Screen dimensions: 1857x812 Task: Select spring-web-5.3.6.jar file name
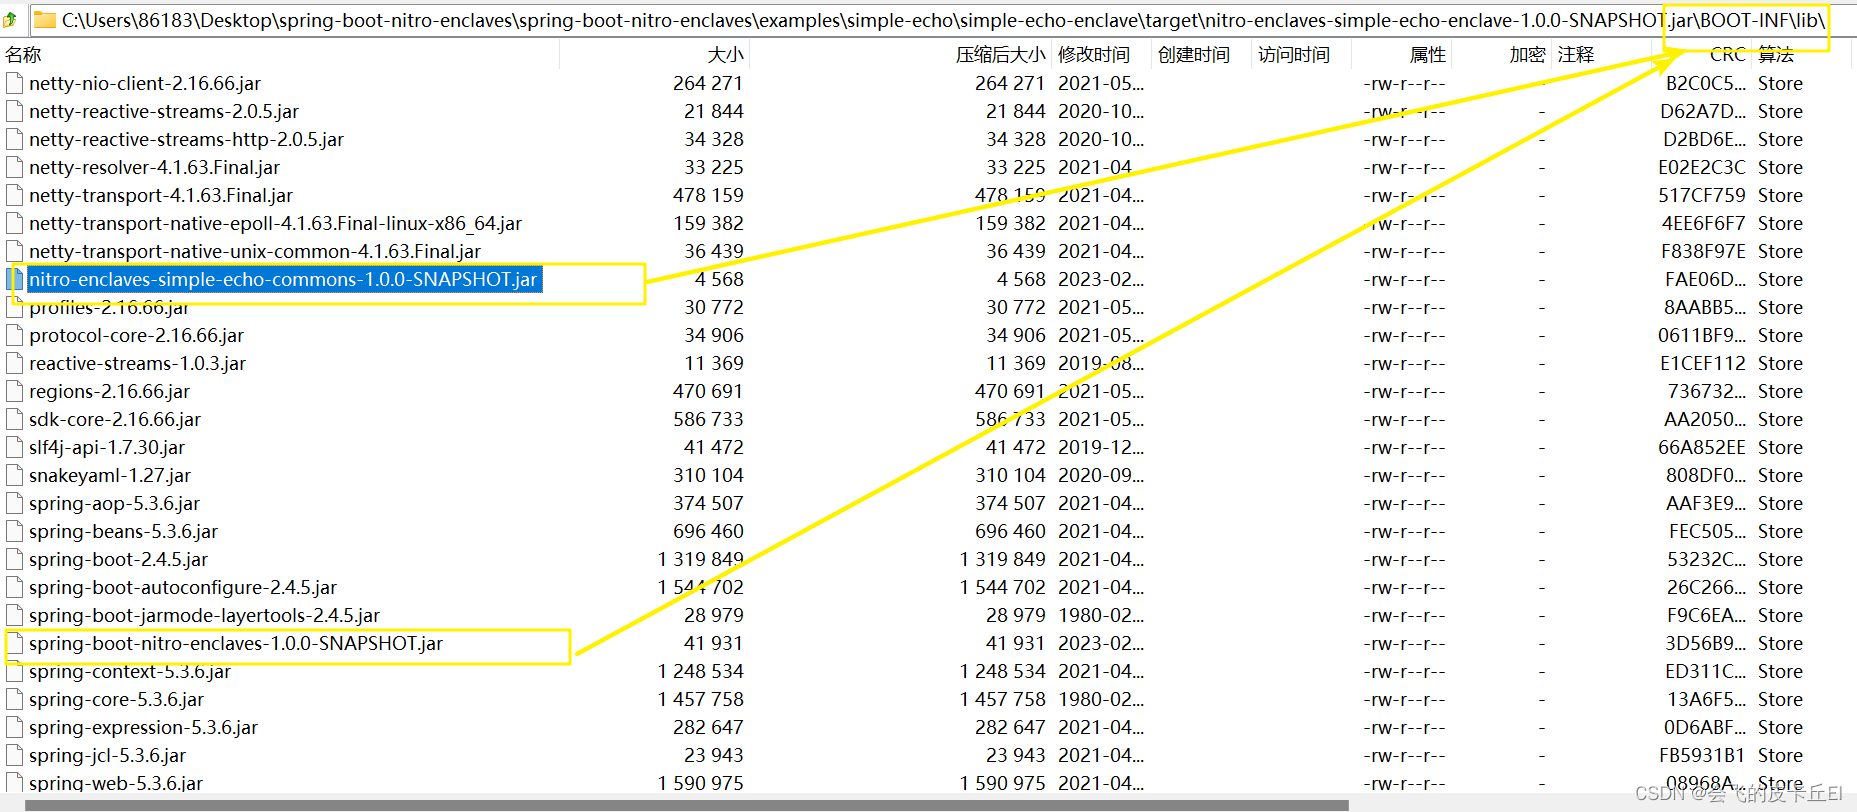point(116,783)
